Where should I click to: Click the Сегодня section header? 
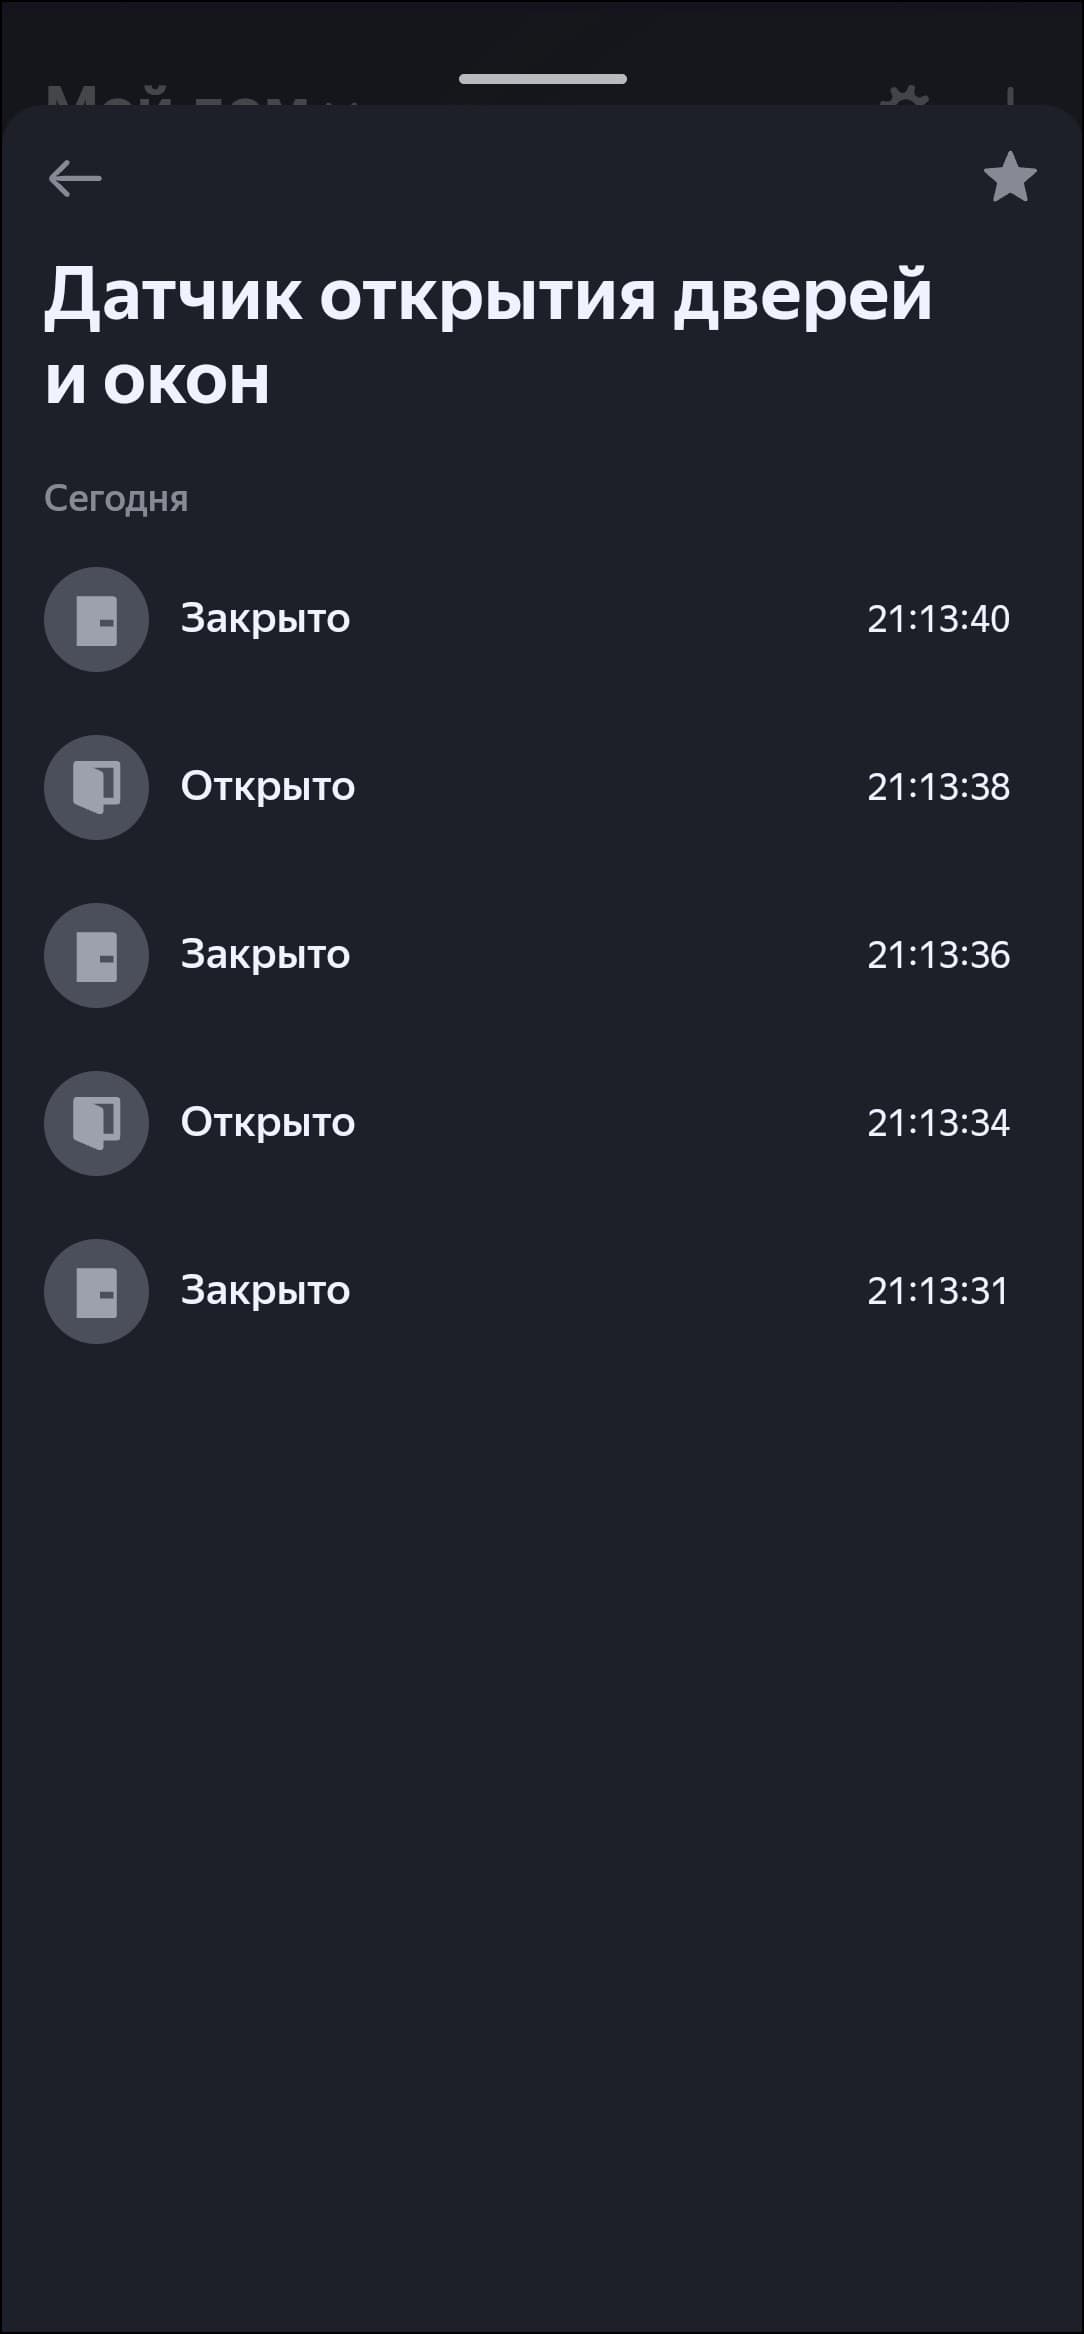coord(116,499)
